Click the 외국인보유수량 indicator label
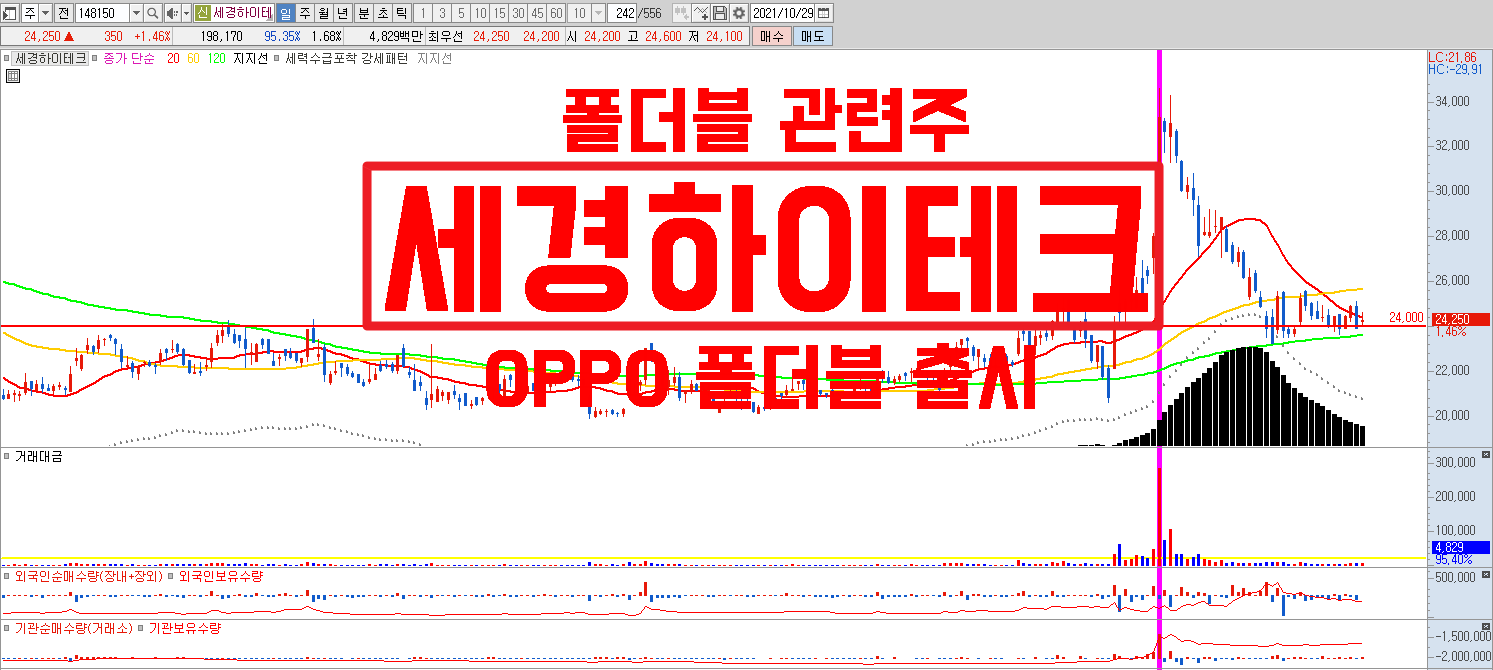Image resolution: width=1493 pixels, height=670 pixels. coord(221,577)
